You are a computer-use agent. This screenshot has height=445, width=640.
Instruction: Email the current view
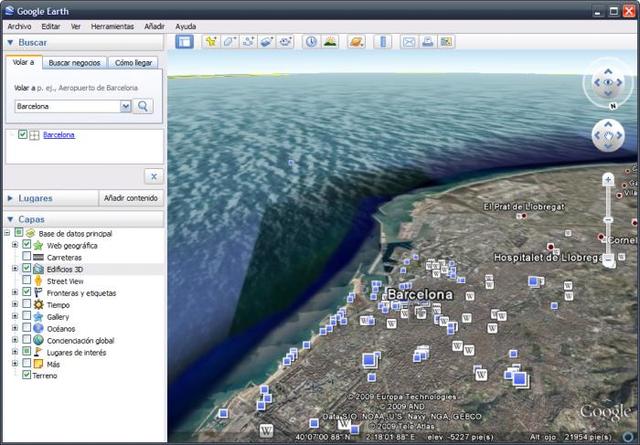tap(409, 42)
